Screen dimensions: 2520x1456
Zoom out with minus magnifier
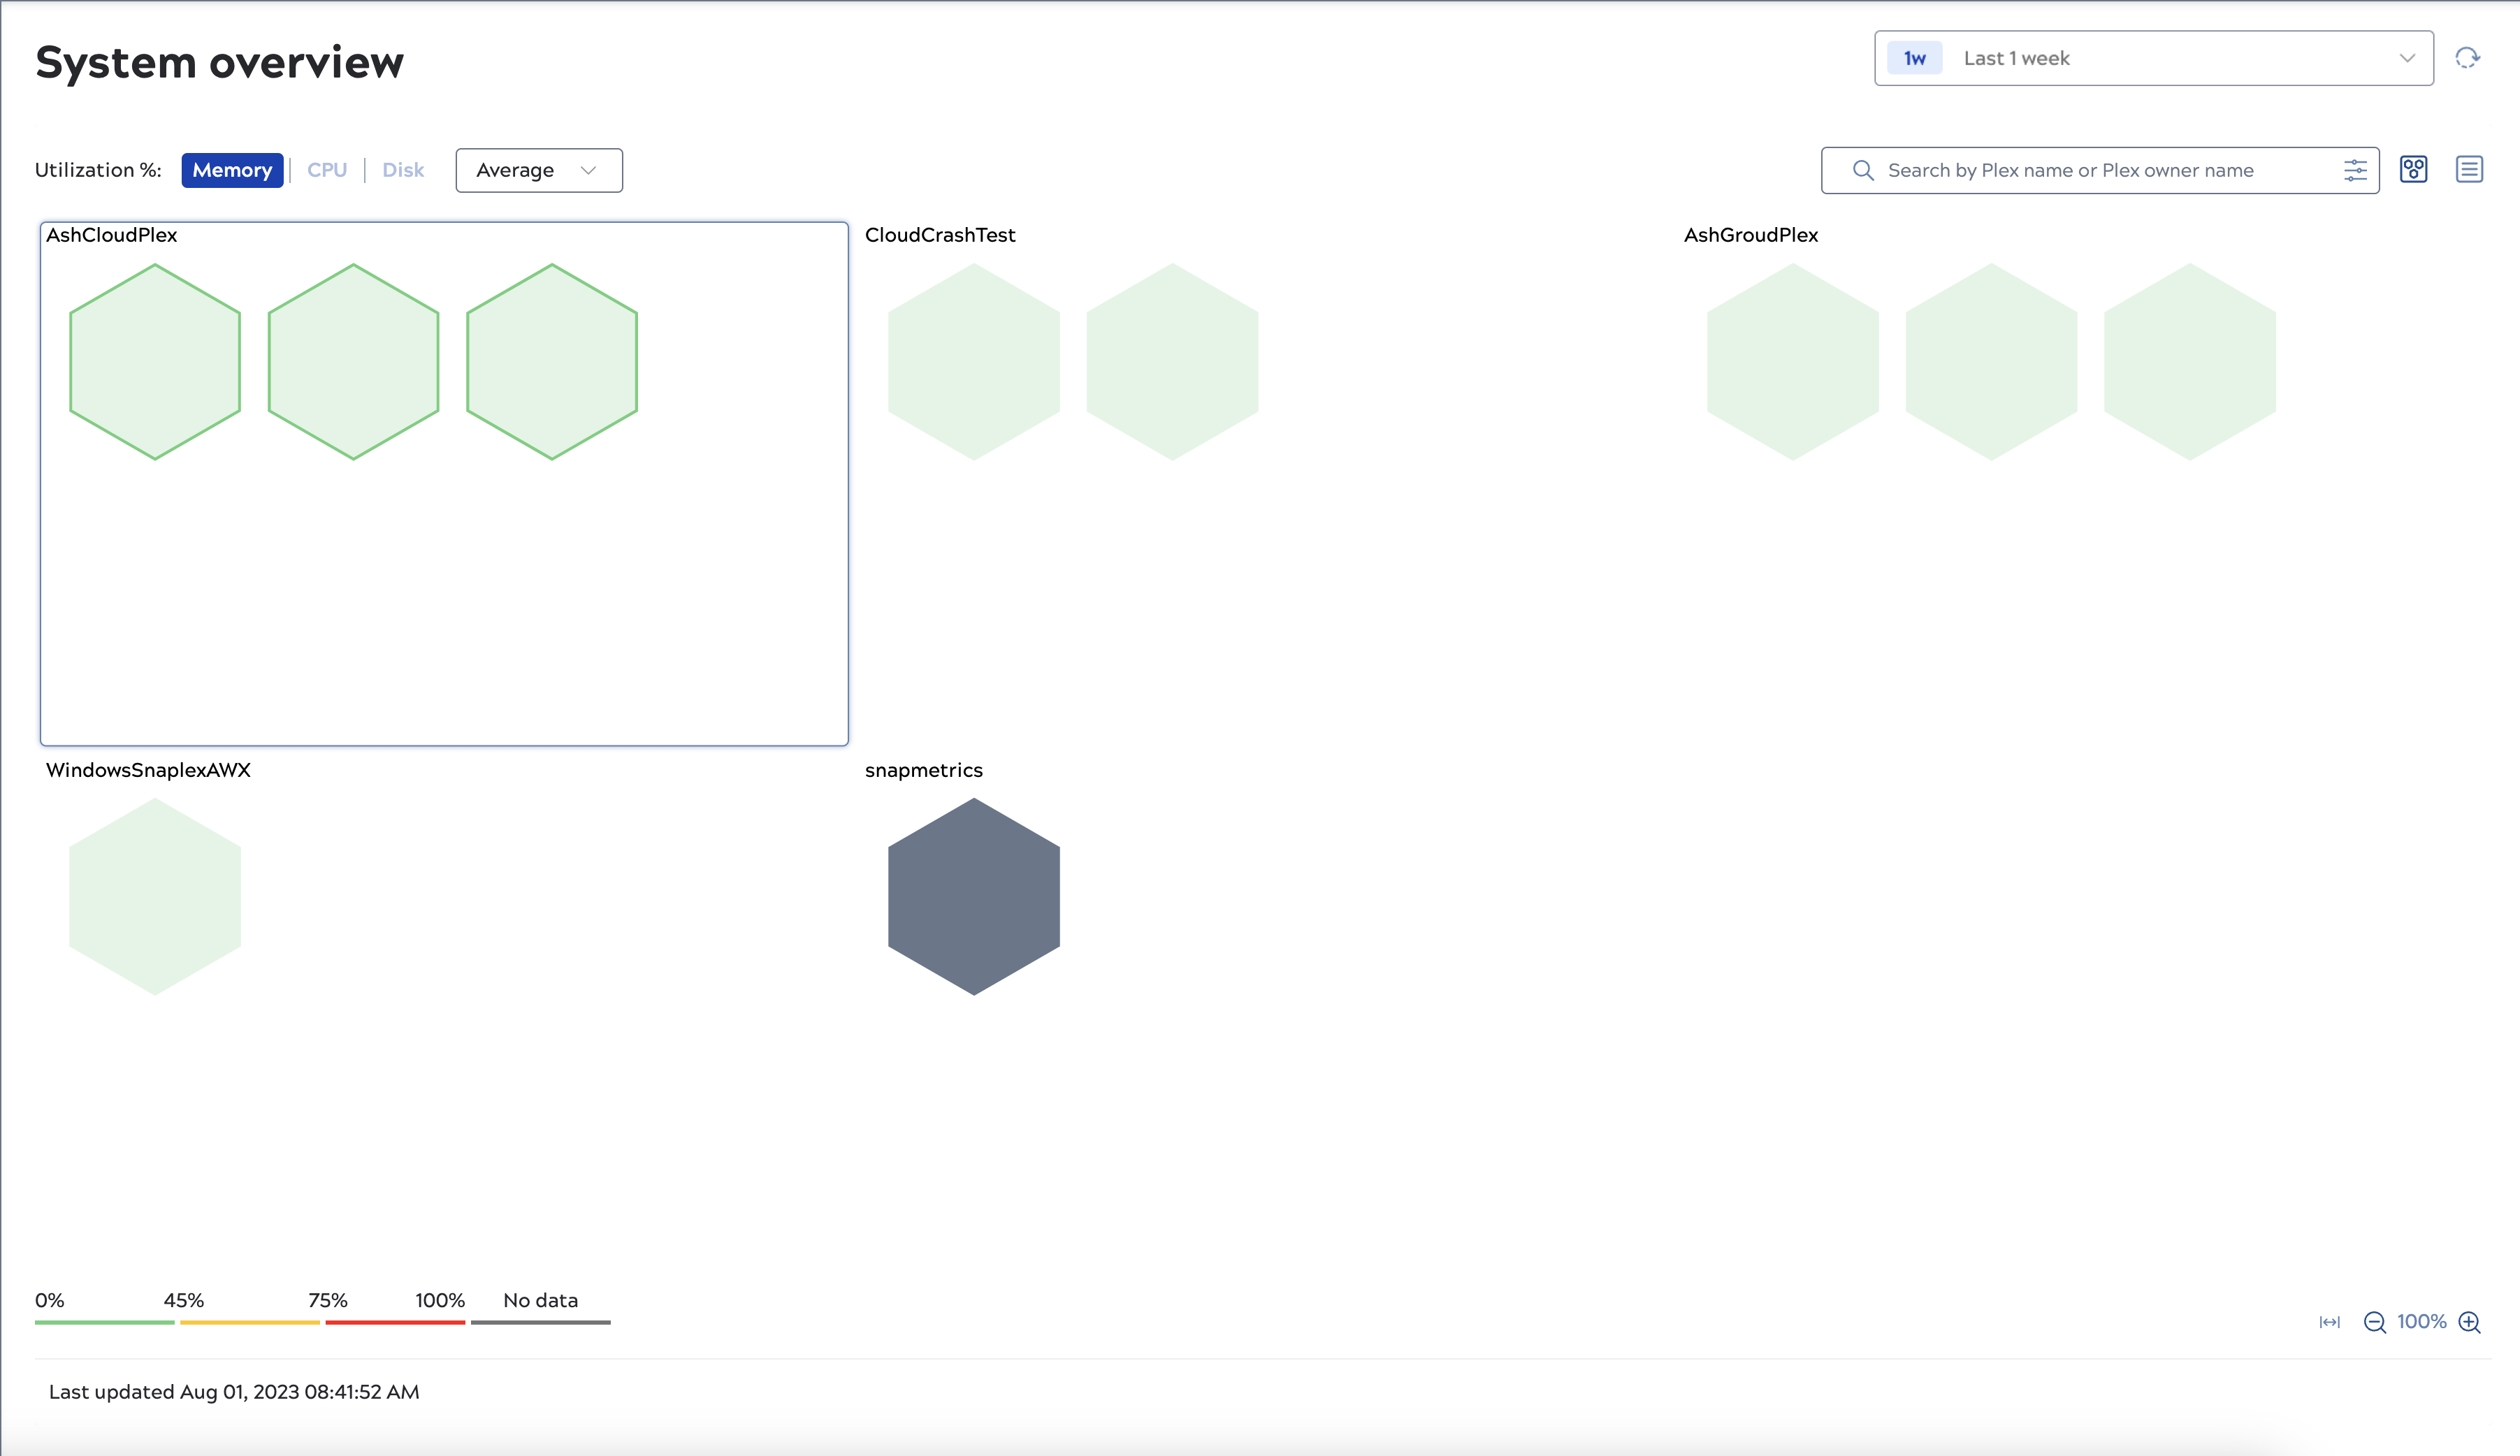(x=2375, y=1322)
